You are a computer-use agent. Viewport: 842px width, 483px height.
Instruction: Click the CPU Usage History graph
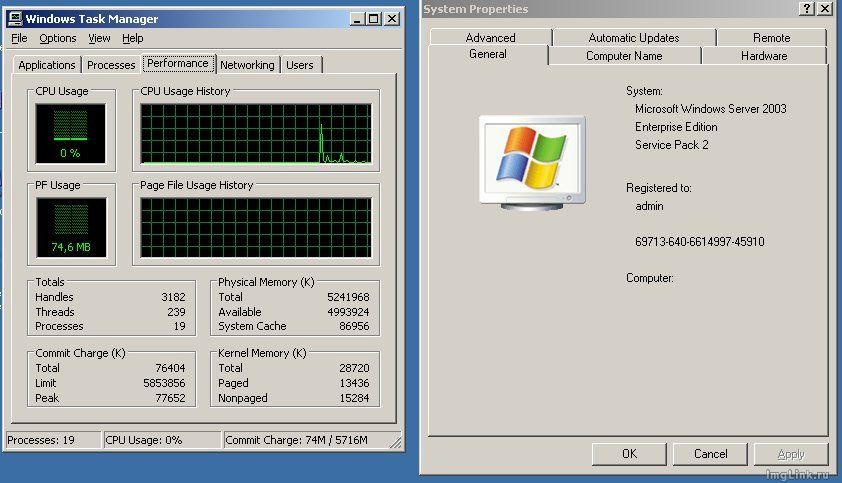point(256,133)
